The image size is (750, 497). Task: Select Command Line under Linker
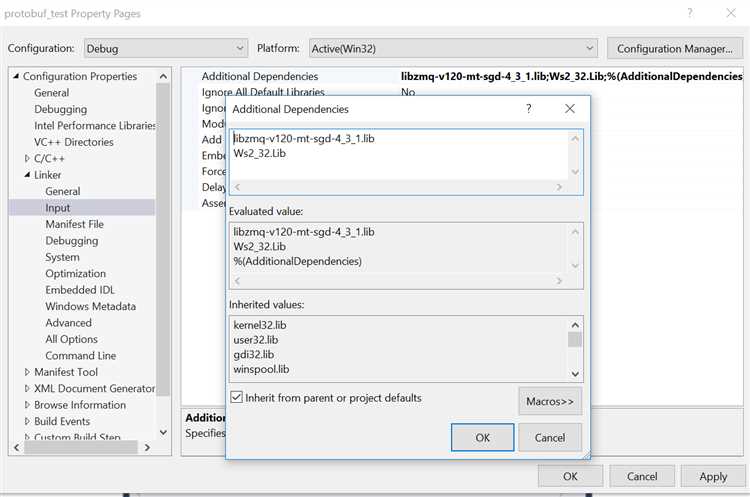80,355
